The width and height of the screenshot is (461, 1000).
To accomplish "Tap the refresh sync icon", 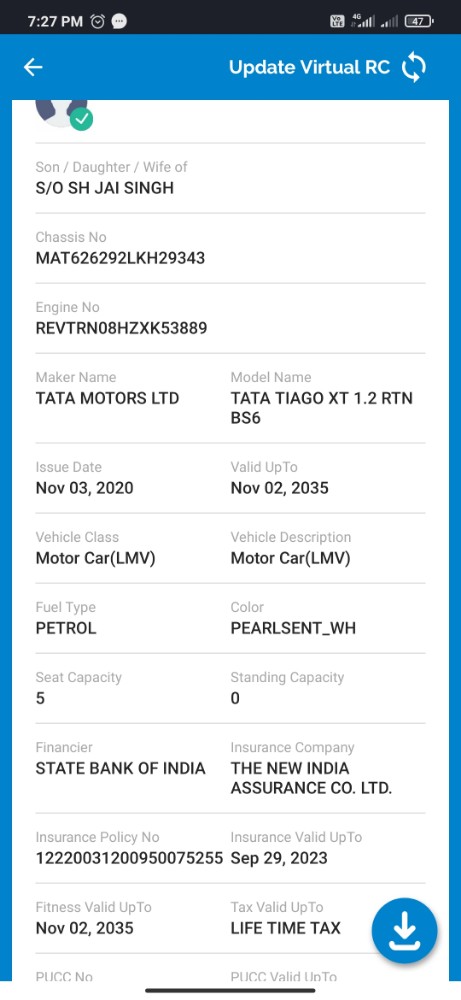I will (413, 68).
